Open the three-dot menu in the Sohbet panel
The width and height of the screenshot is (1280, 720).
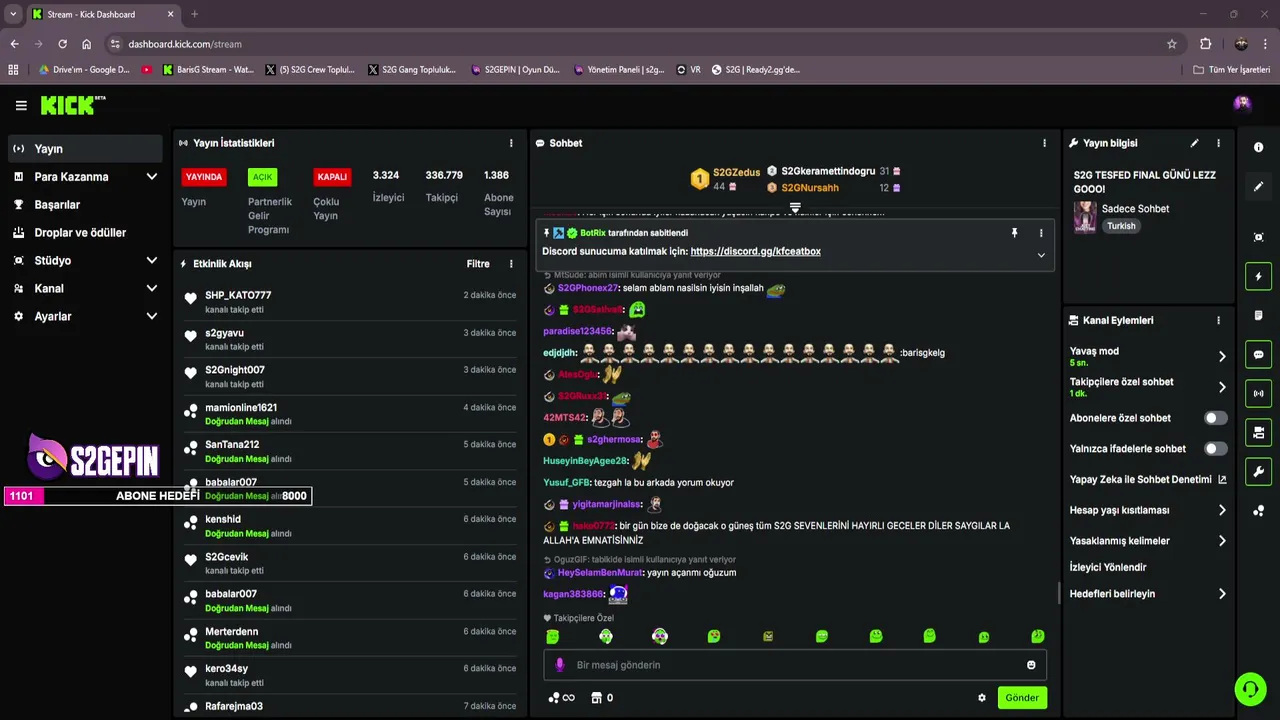pyautogui.click(x=1044, y=143)
